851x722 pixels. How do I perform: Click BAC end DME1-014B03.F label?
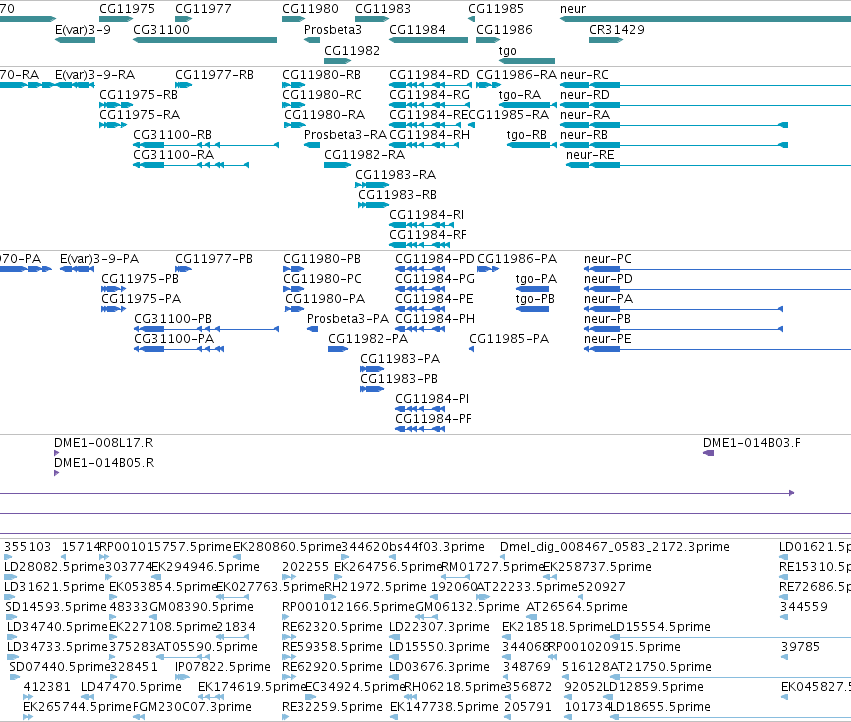(752, 443)
